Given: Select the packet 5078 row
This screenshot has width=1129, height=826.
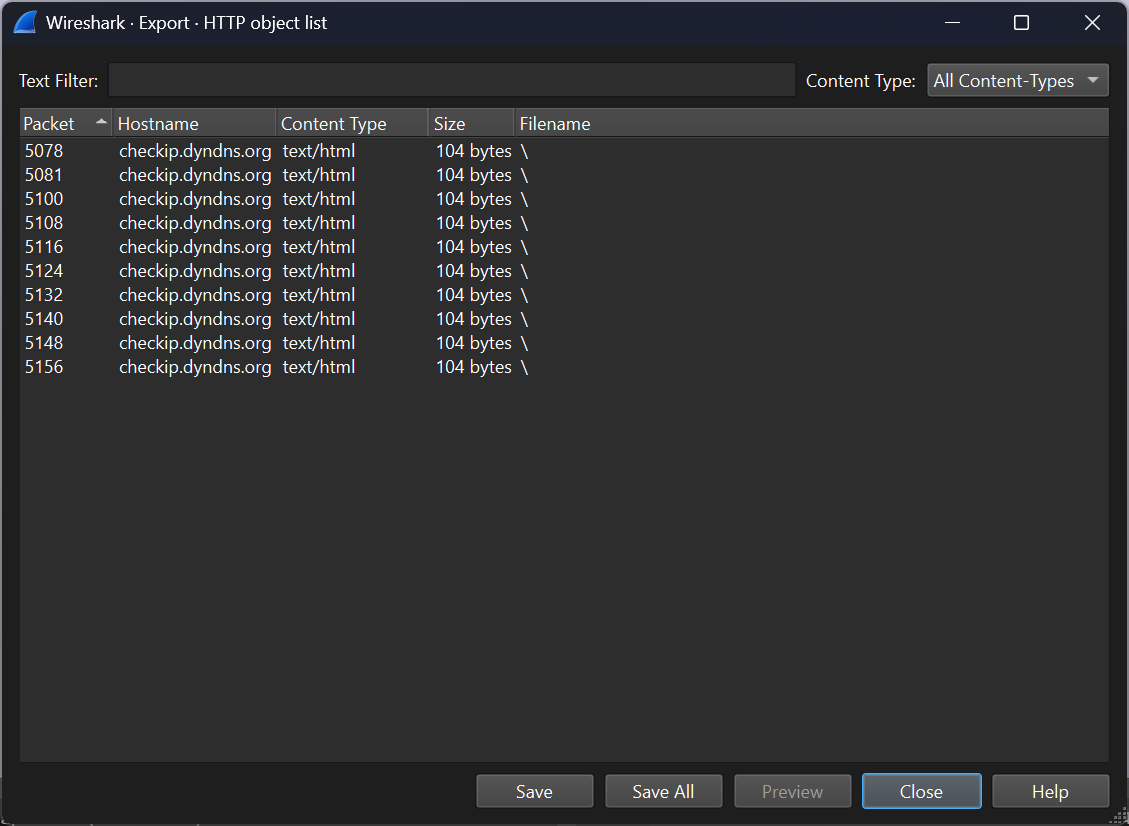Looking at the screenshot, I should (x=564, y=151).
